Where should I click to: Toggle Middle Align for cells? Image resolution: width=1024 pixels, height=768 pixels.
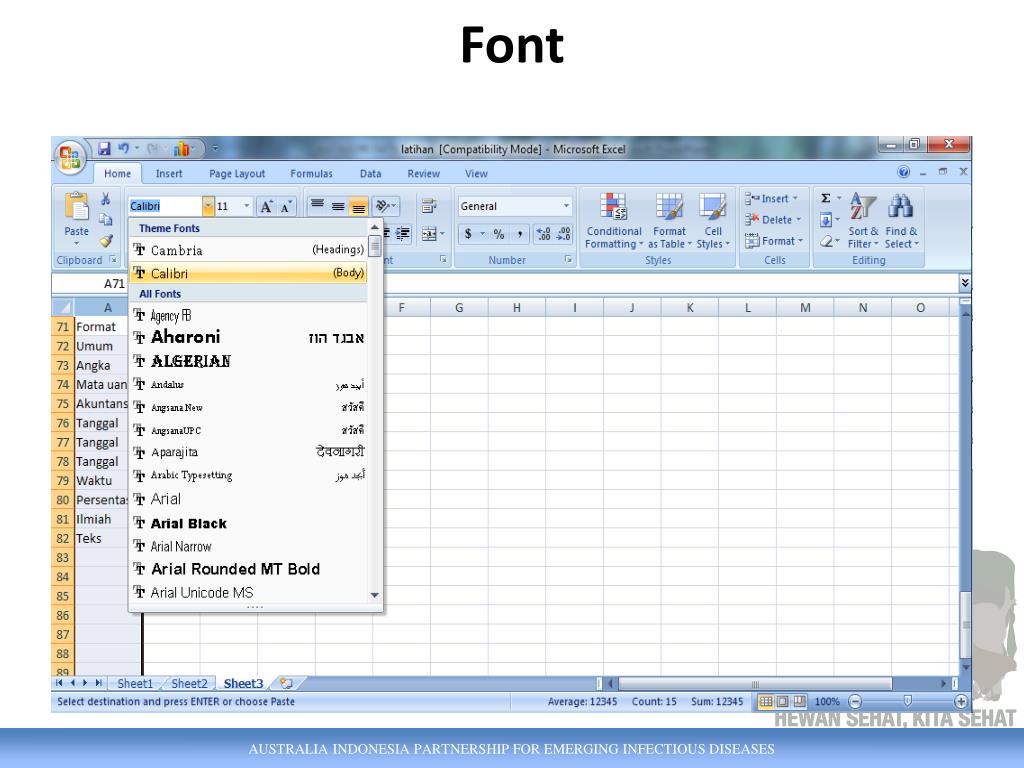click(x=338, y=206)
